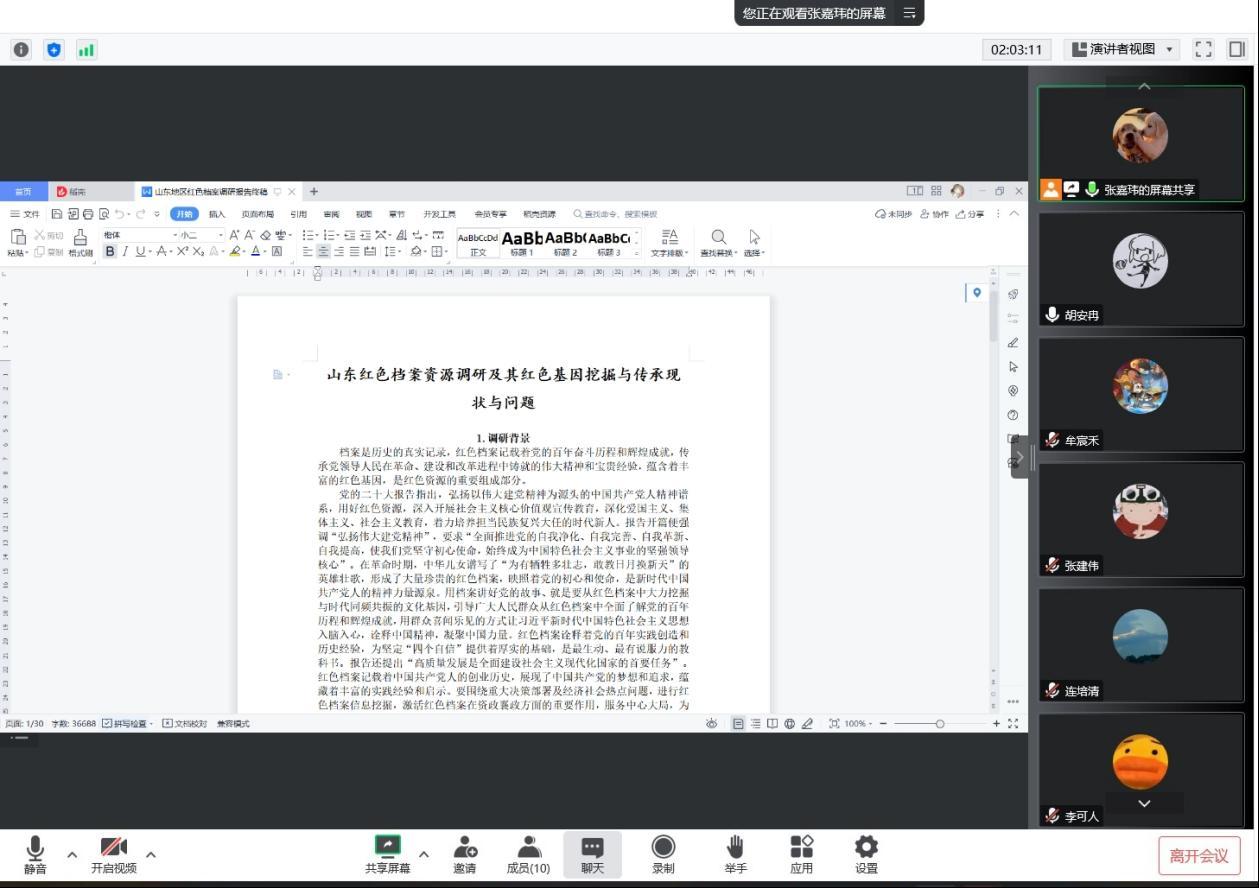Toggle fullscreen mode
Image resolution: width=1259 pixels, height=888 pixels.
1204,49
